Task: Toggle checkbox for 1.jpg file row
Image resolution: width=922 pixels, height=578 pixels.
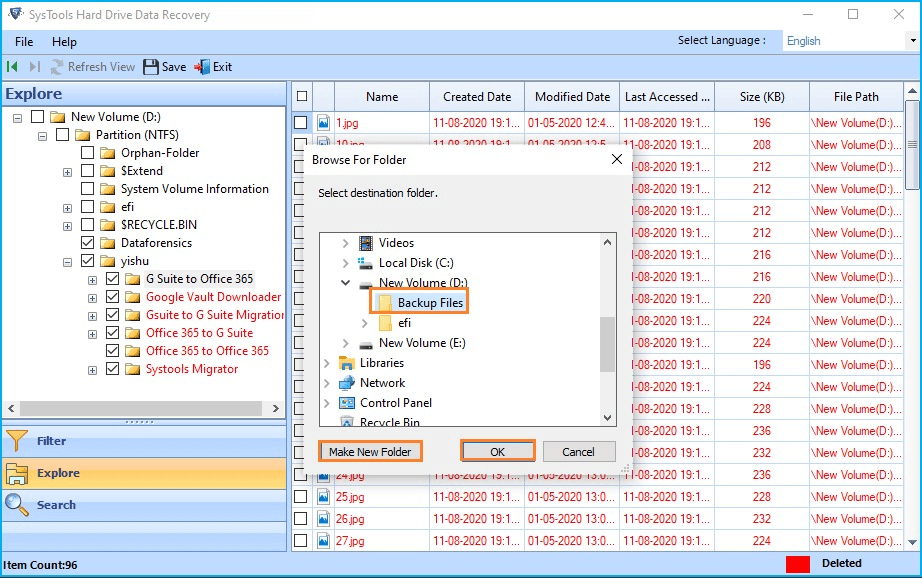Action: coord(301,123)
